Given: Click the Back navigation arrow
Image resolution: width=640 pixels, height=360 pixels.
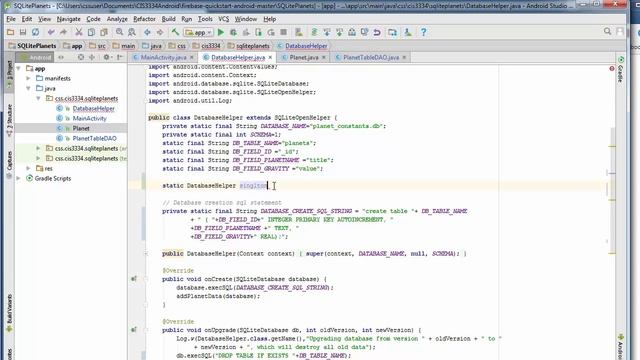Looking at the screenshot, I should pos(147,32).
